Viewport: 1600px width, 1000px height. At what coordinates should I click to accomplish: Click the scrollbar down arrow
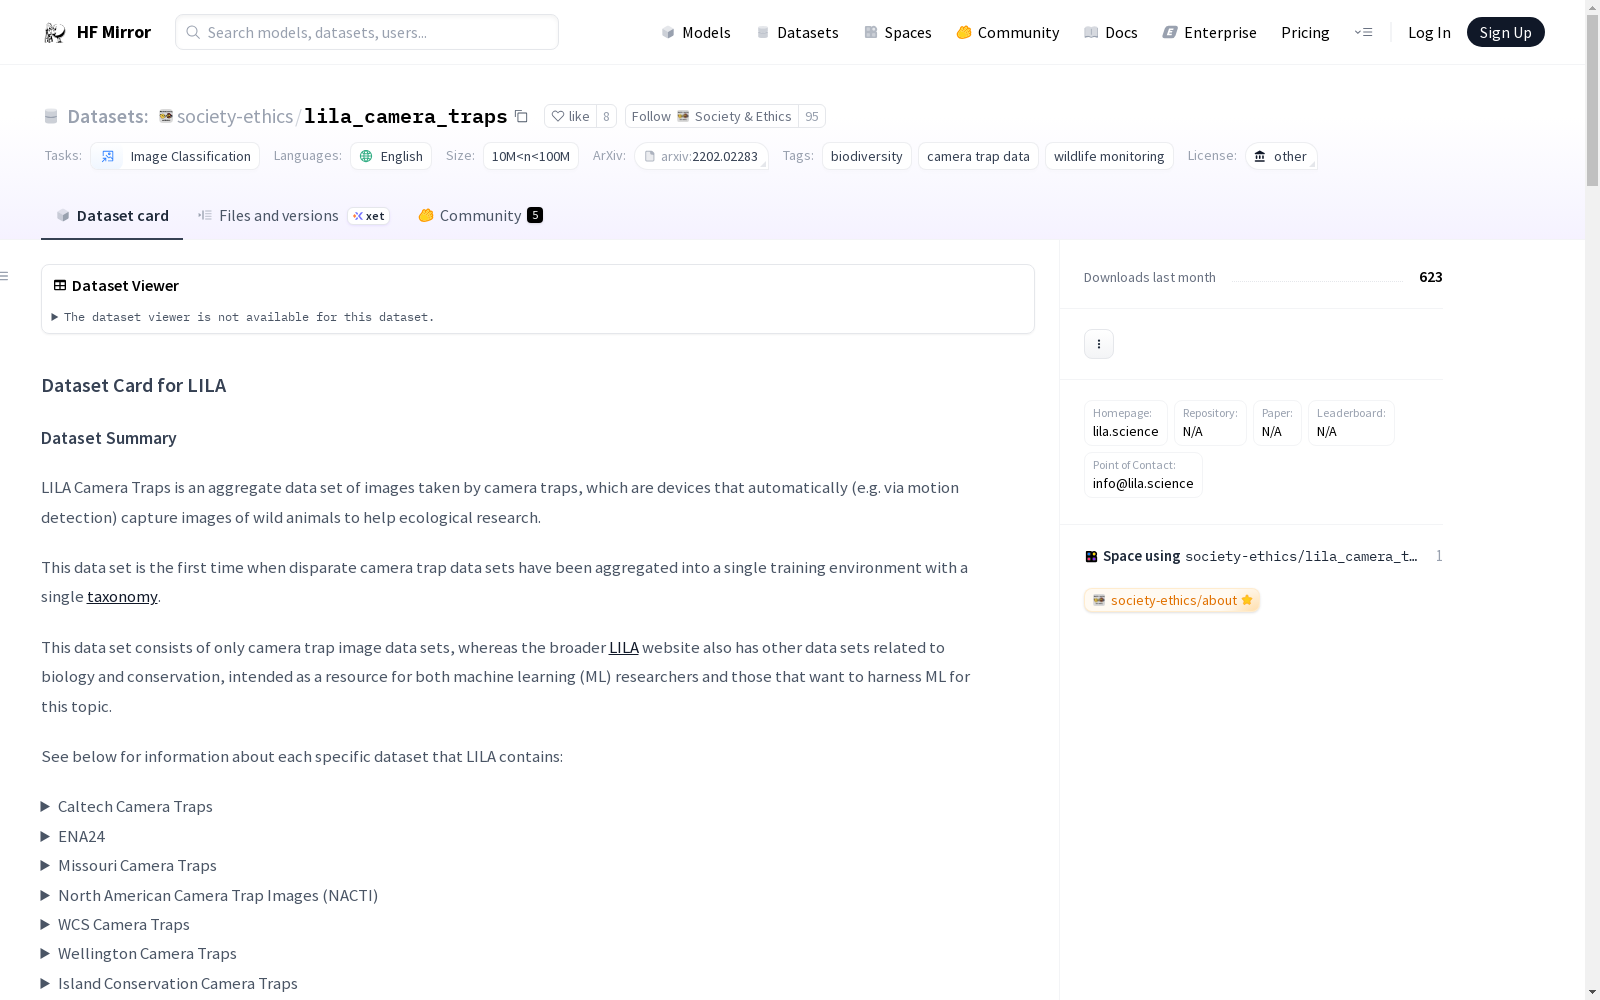click(x=1592, y=992)
